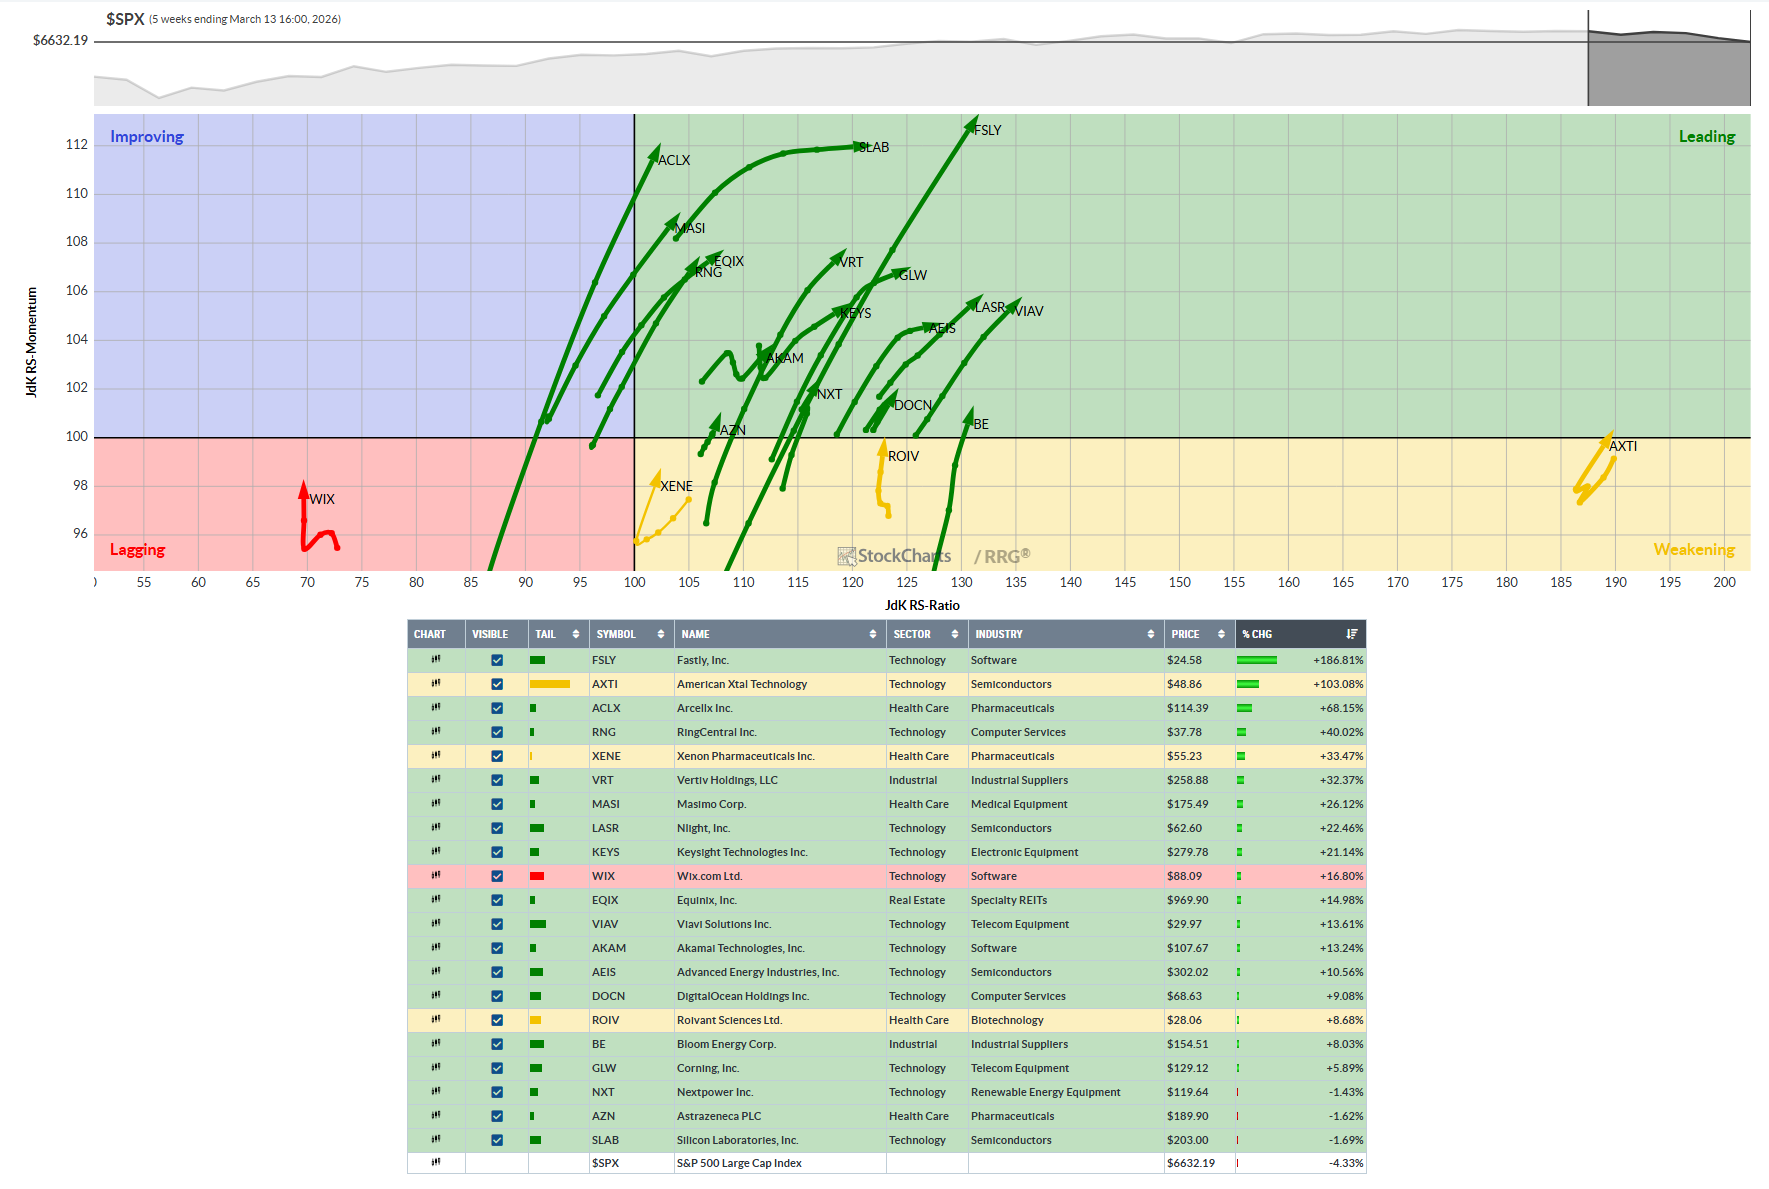Click the AXTI tail label on the graph
Viewport: 1769px width, 1189px height.
point(1623,446)
